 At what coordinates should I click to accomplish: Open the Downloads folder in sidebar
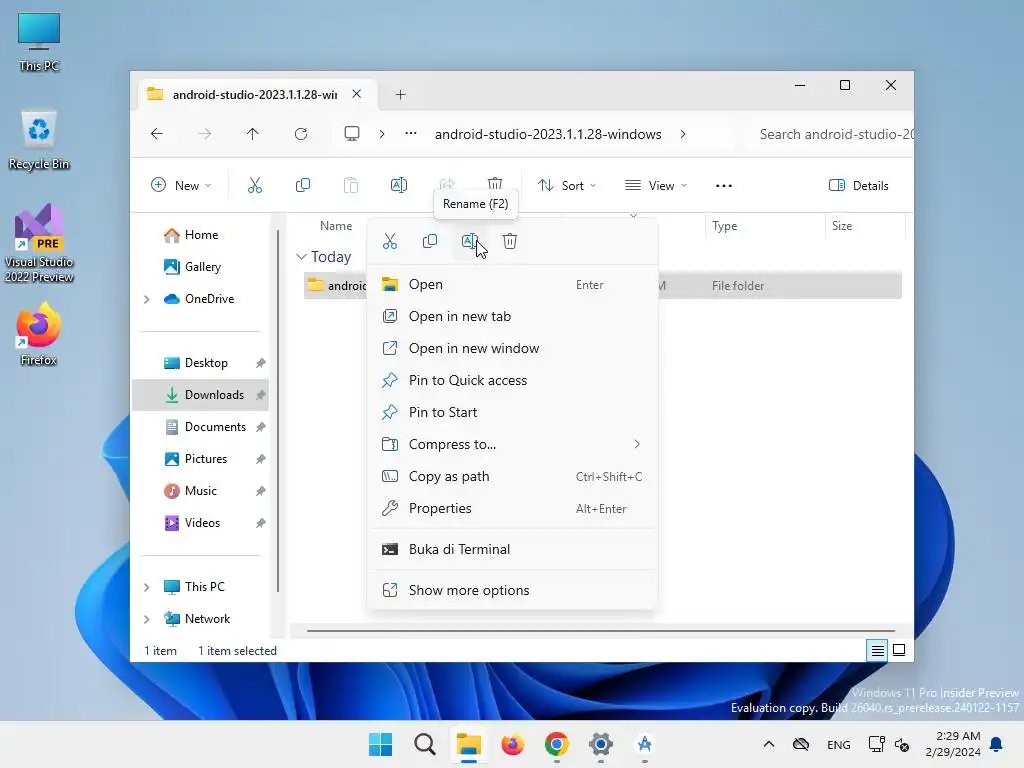click(200, 395)
